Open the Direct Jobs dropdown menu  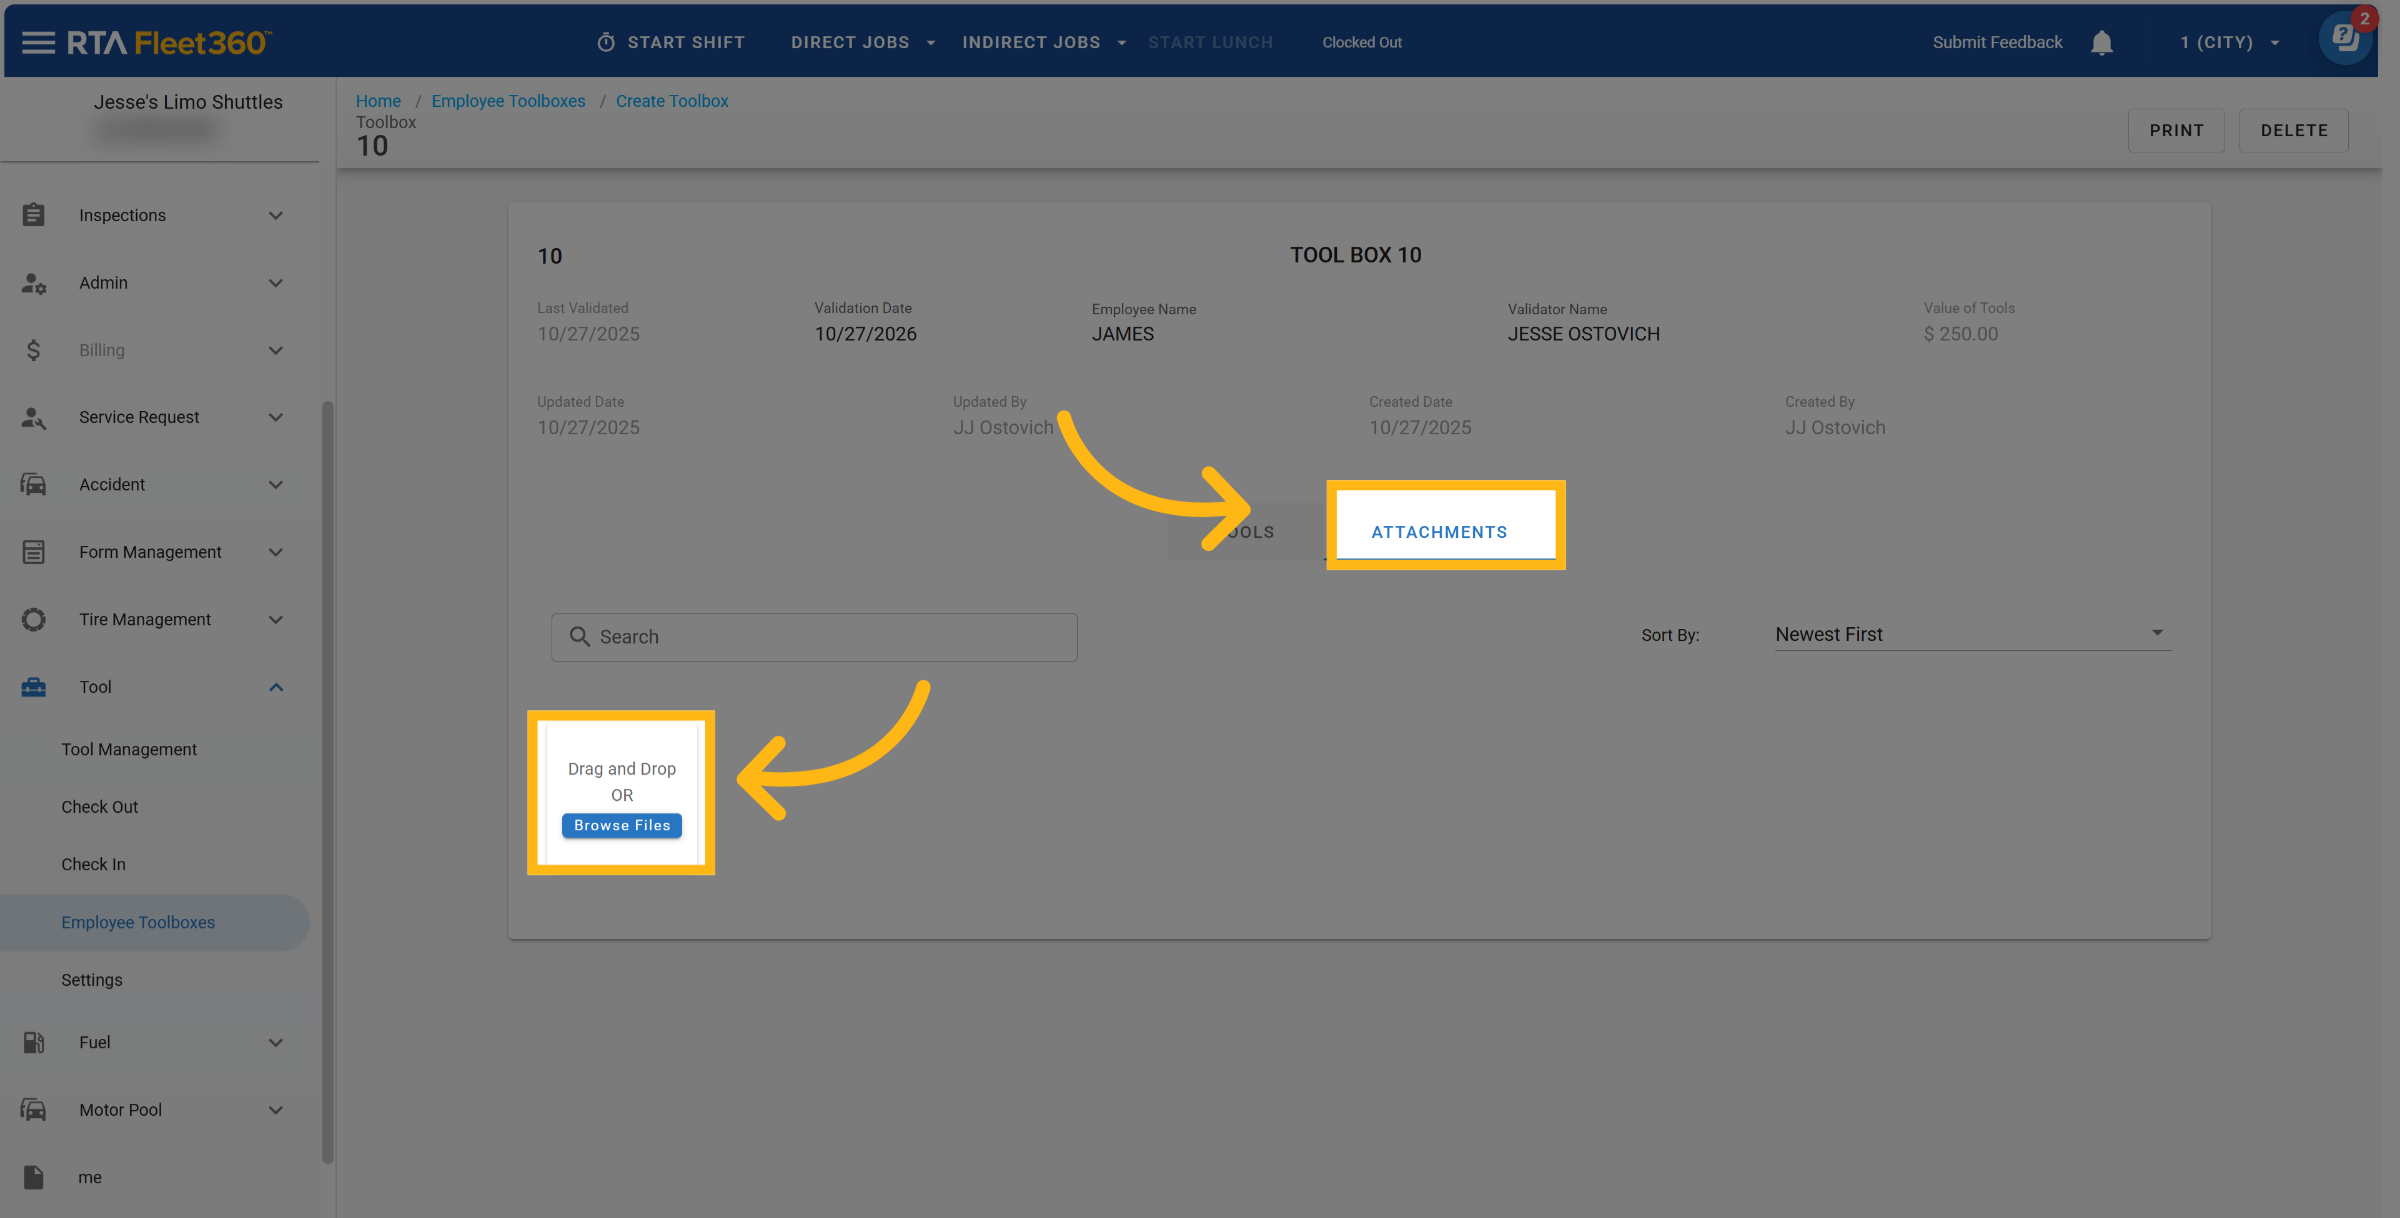point(862,42)
